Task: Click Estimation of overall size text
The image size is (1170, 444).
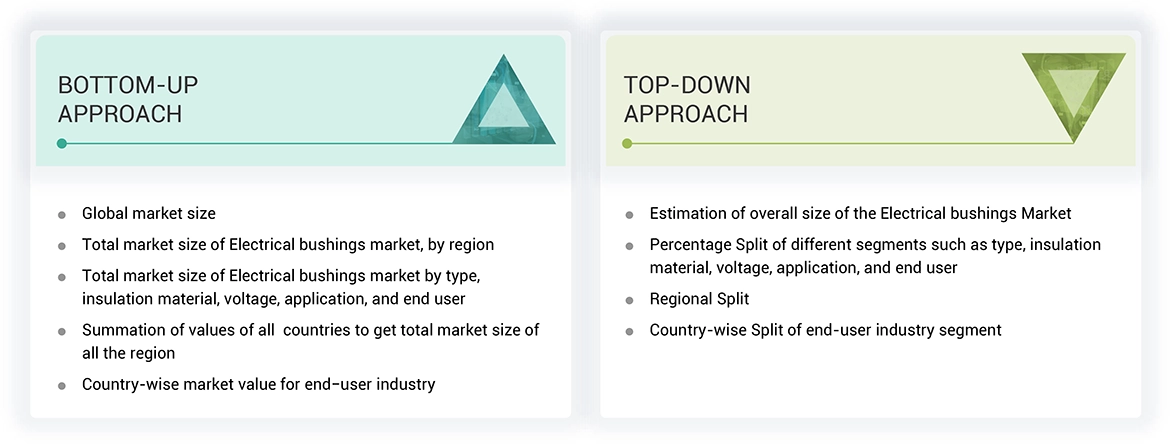Action: click(860, 213)
